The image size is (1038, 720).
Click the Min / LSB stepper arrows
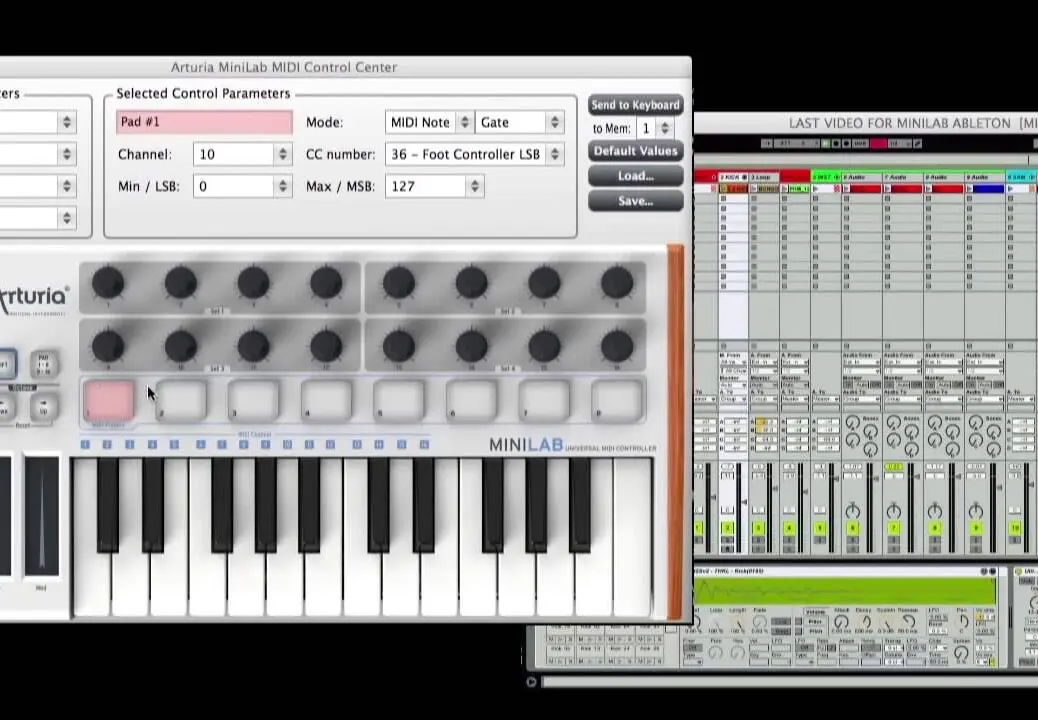(x=283, y=187)
